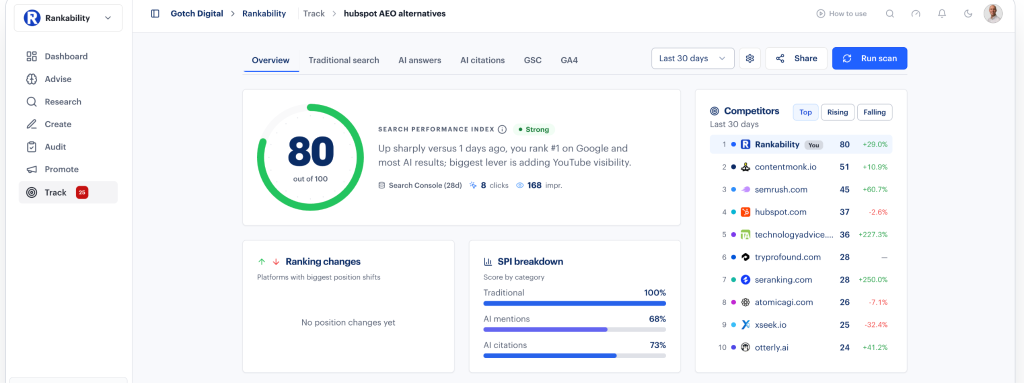Click the Share button

(x=796, y=58)
